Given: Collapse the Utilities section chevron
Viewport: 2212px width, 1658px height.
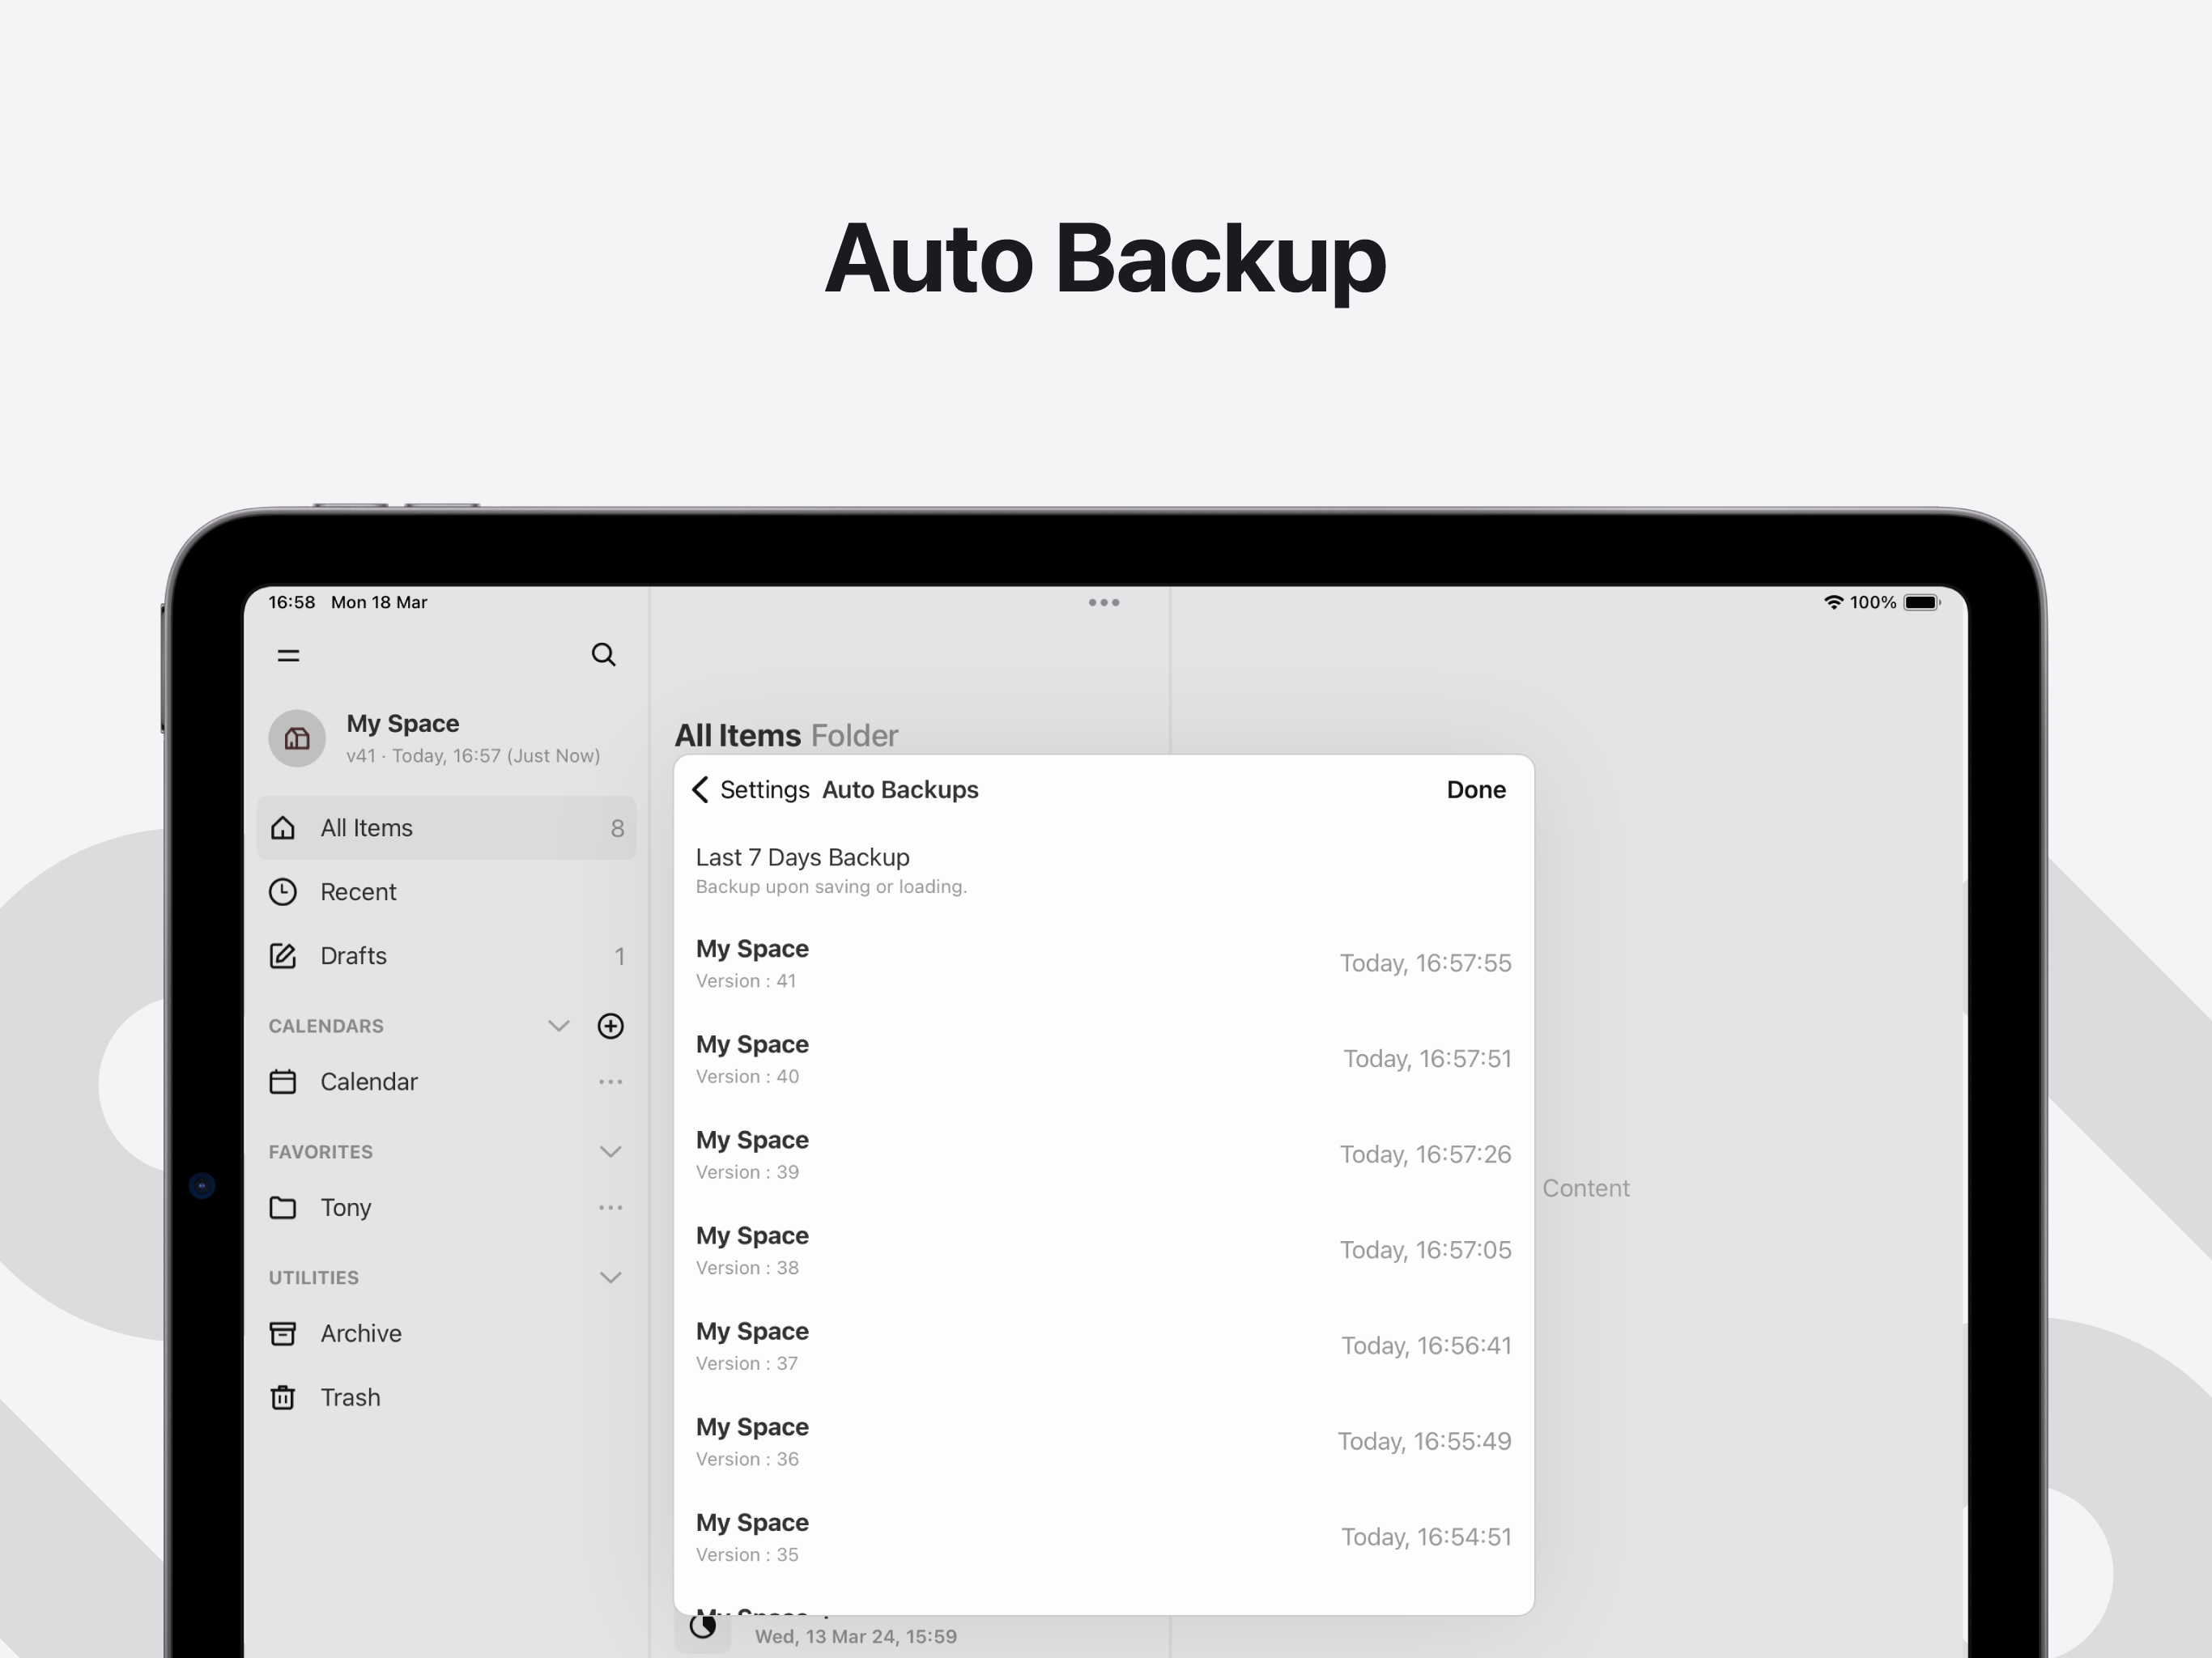Looking at the screenshot, I should pyautogui.click(x=610, y=1278).
